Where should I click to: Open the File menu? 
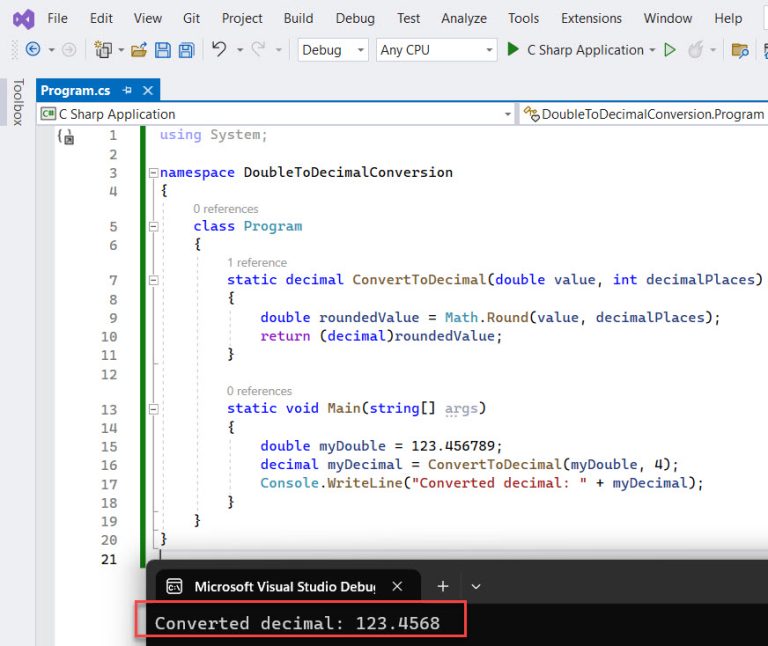point(58,19)
